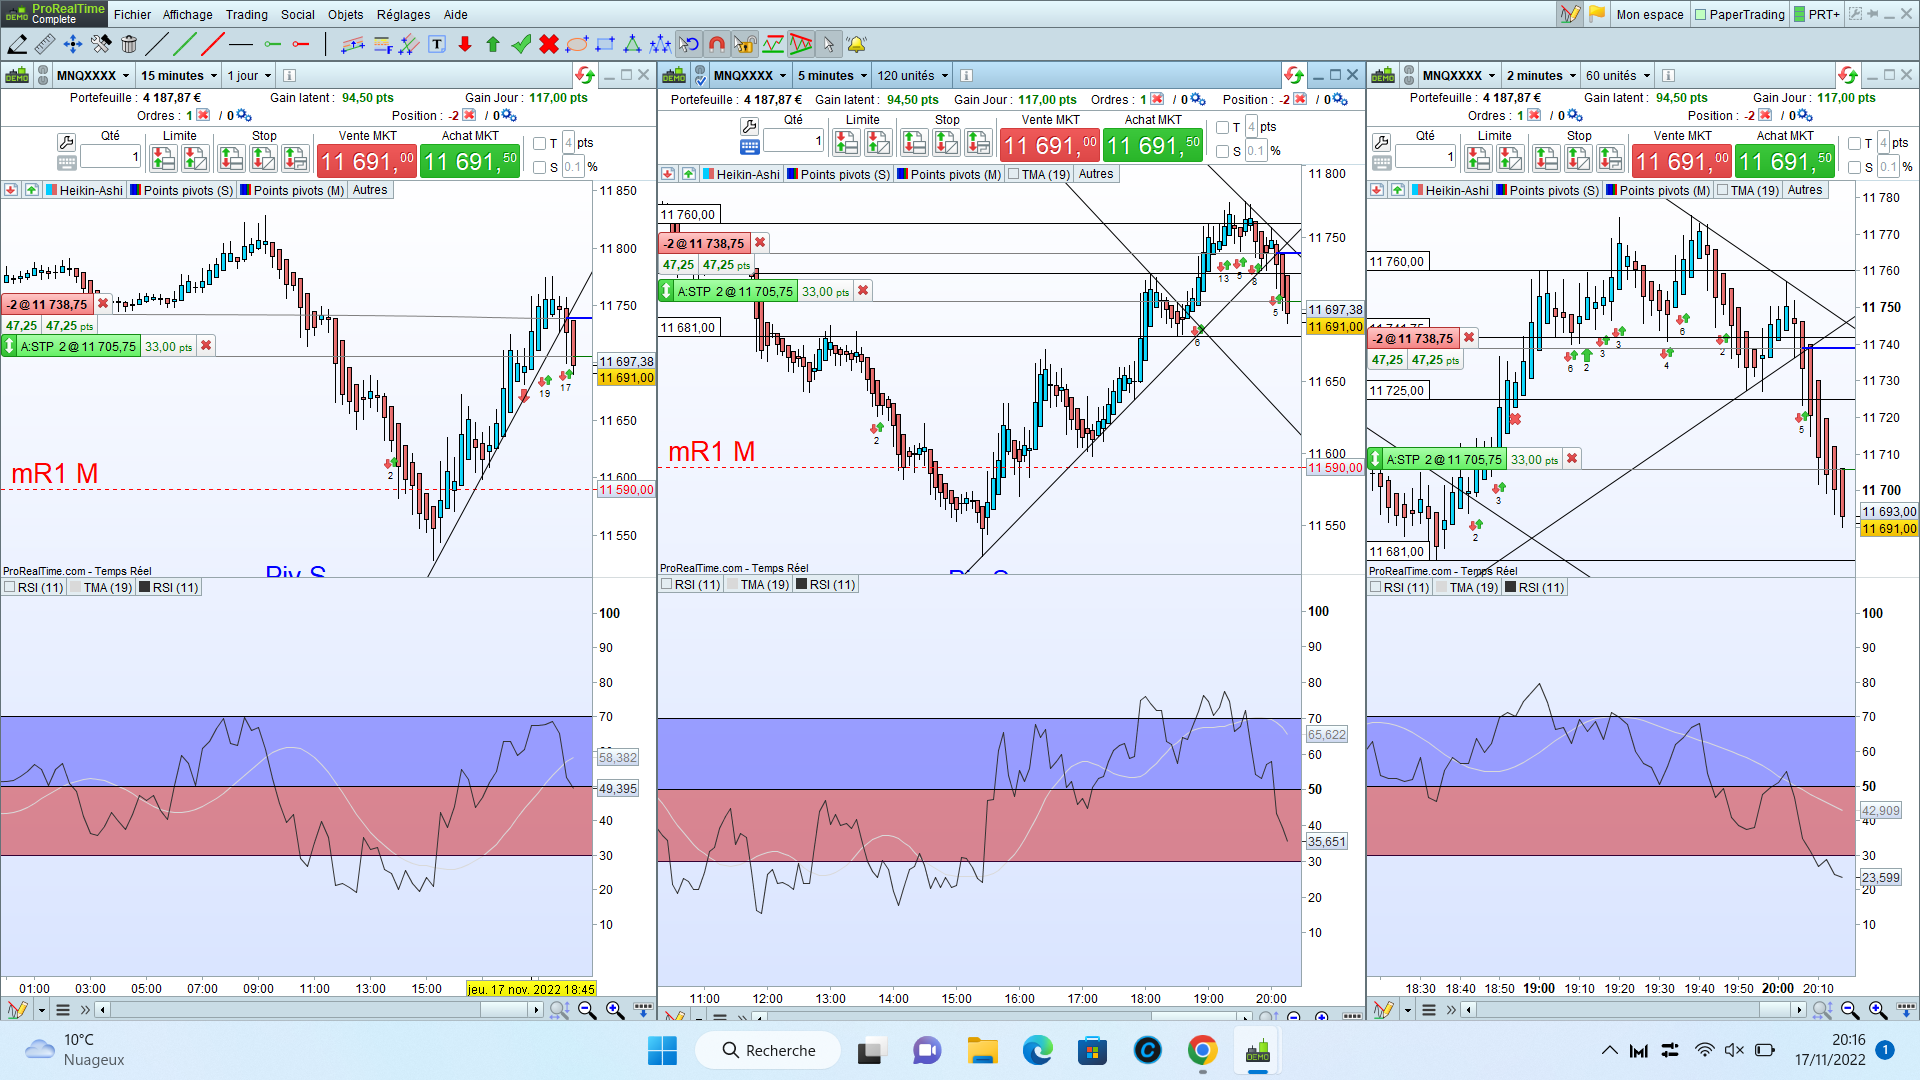Toggle TMA (19) checkbox in middle chart
The width and height of the screenshot is (1920, 1080).
[1014, 174]
